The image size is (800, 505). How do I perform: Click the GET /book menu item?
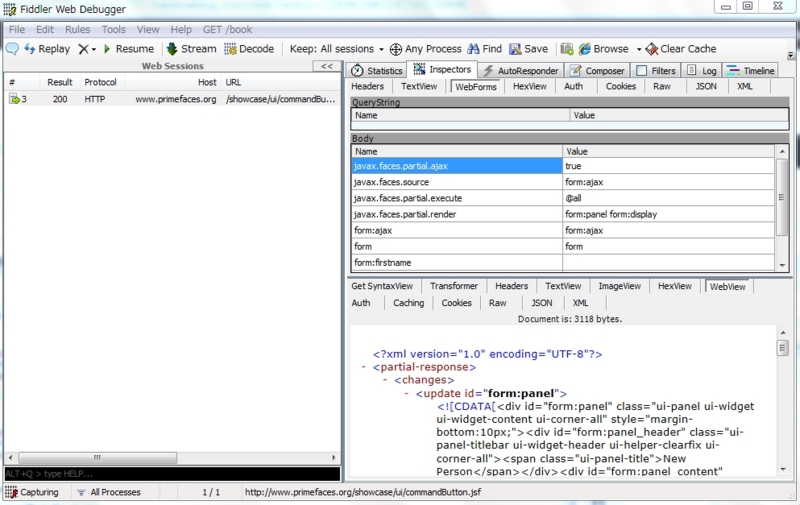pos(228,30)
